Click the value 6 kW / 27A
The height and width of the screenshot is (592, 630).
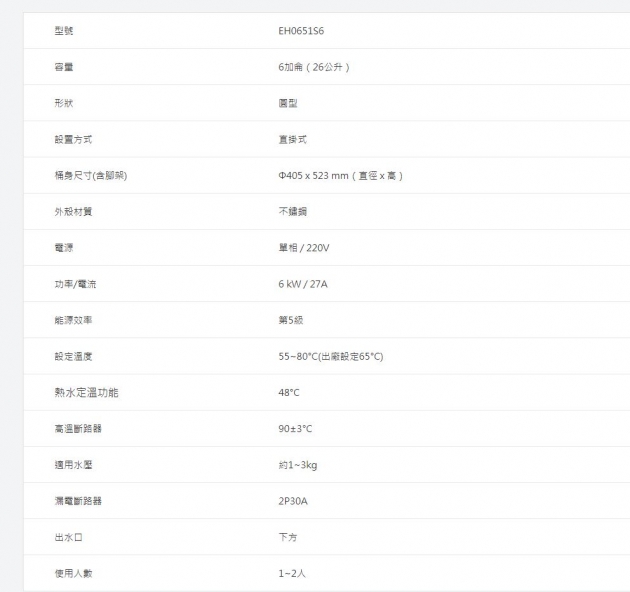303,284
